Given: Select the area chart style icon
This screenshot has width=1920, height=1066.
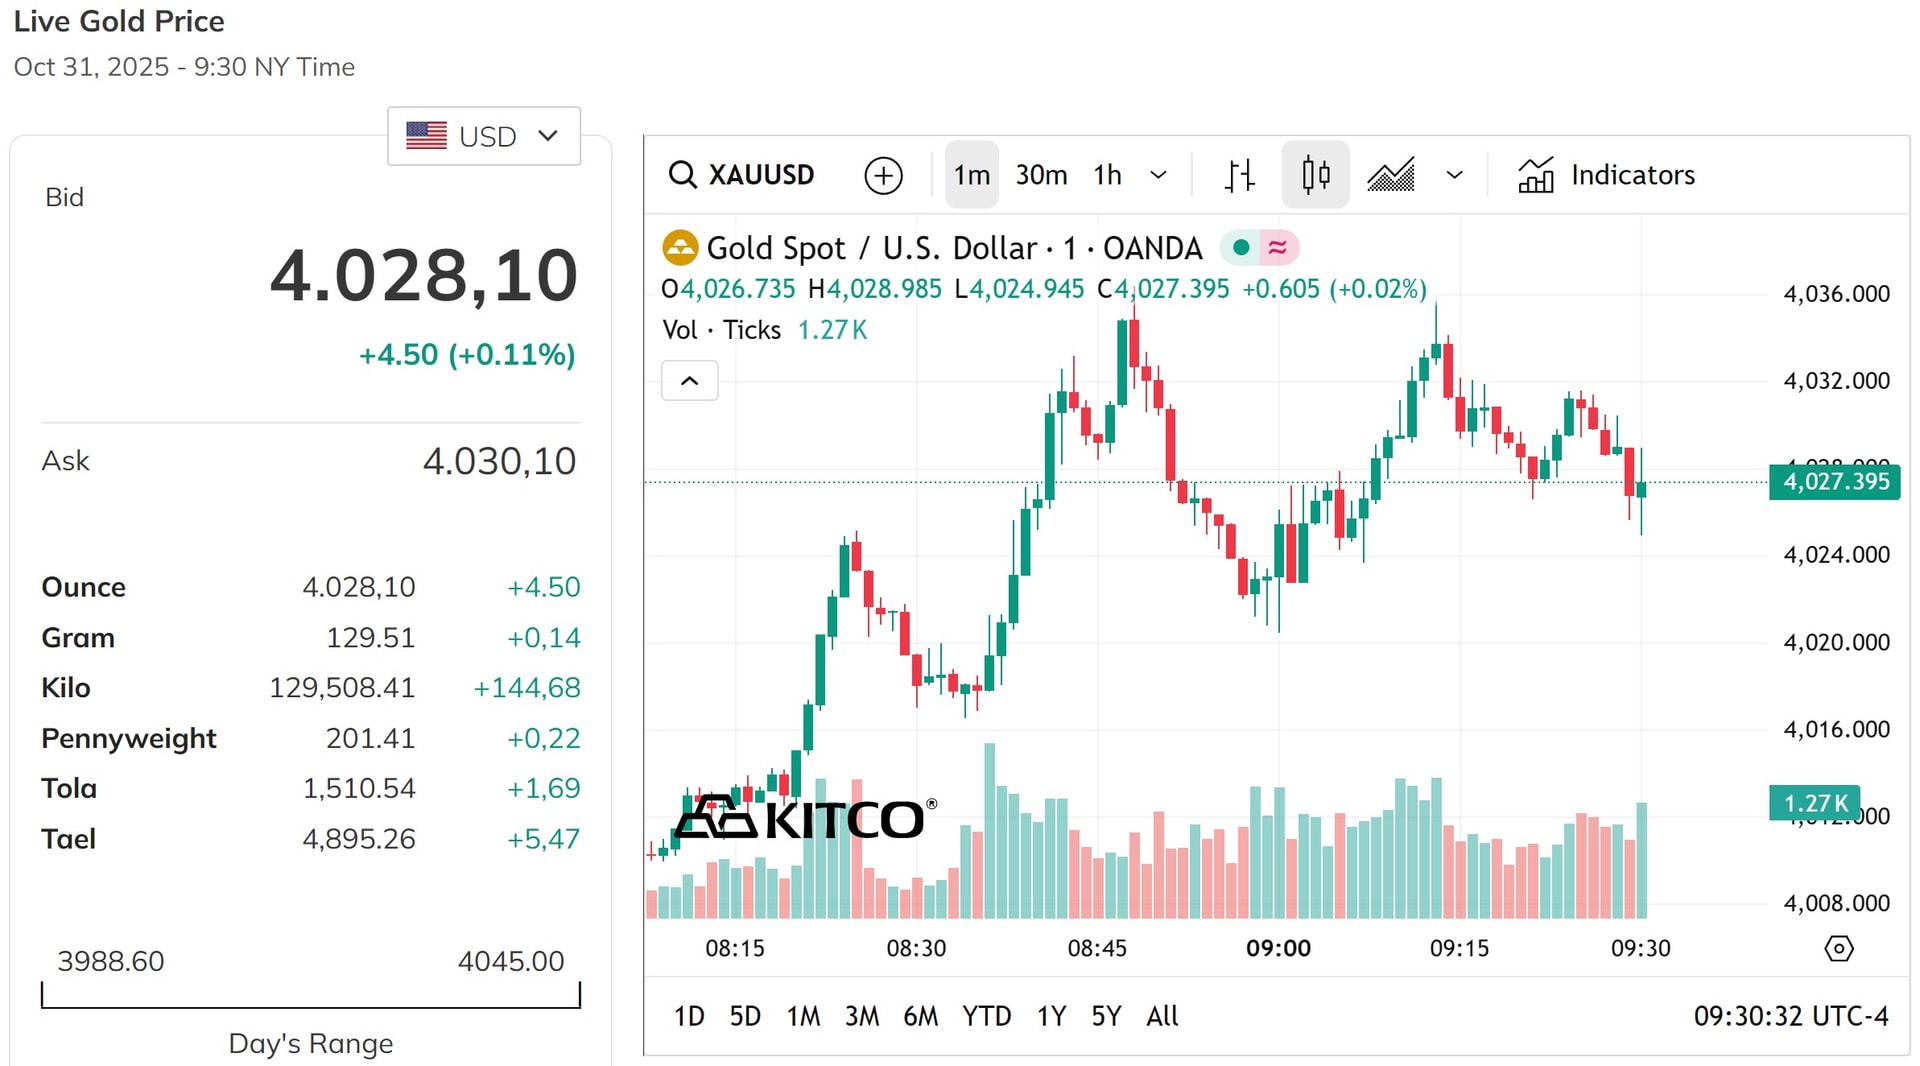Looking at the screenshot, I should click(x=1391, y=175).
